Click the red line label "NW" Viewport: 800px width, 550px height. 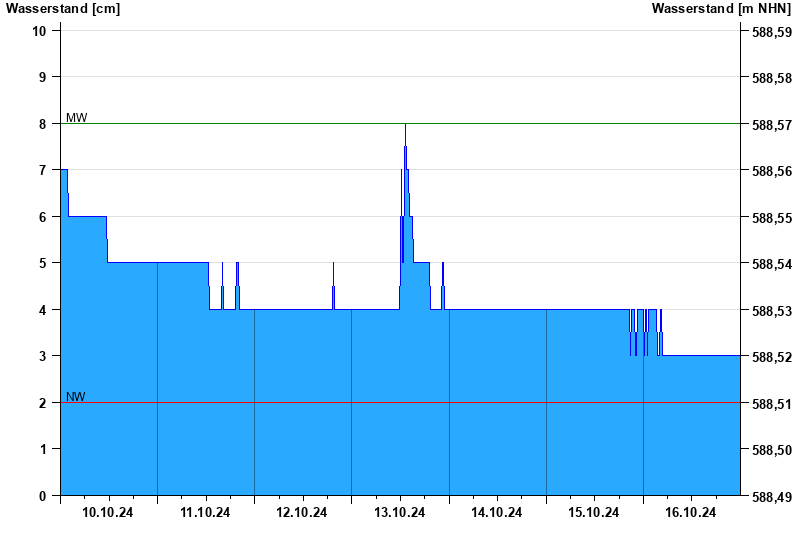[x=76, y=396]
